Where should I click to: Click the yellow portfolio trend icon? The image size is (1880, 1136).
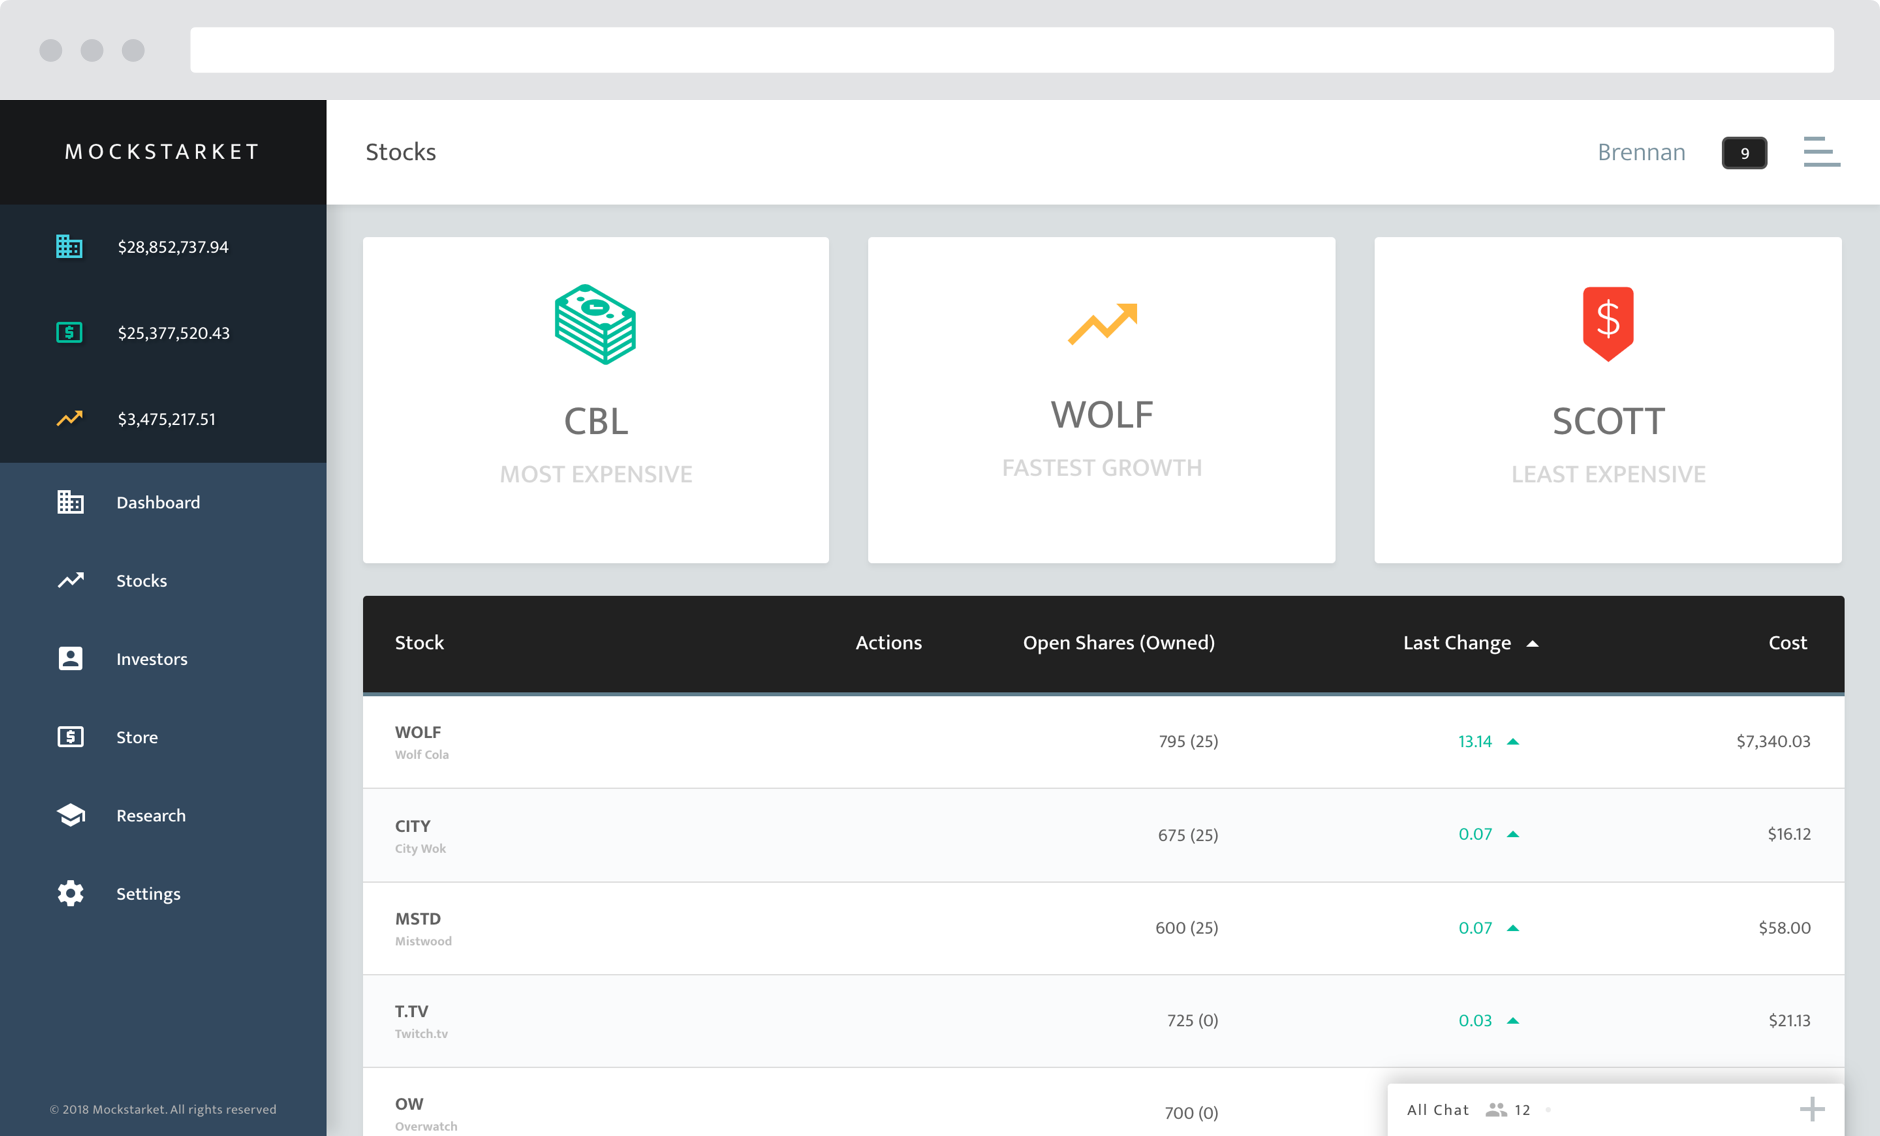coord(69,419)
